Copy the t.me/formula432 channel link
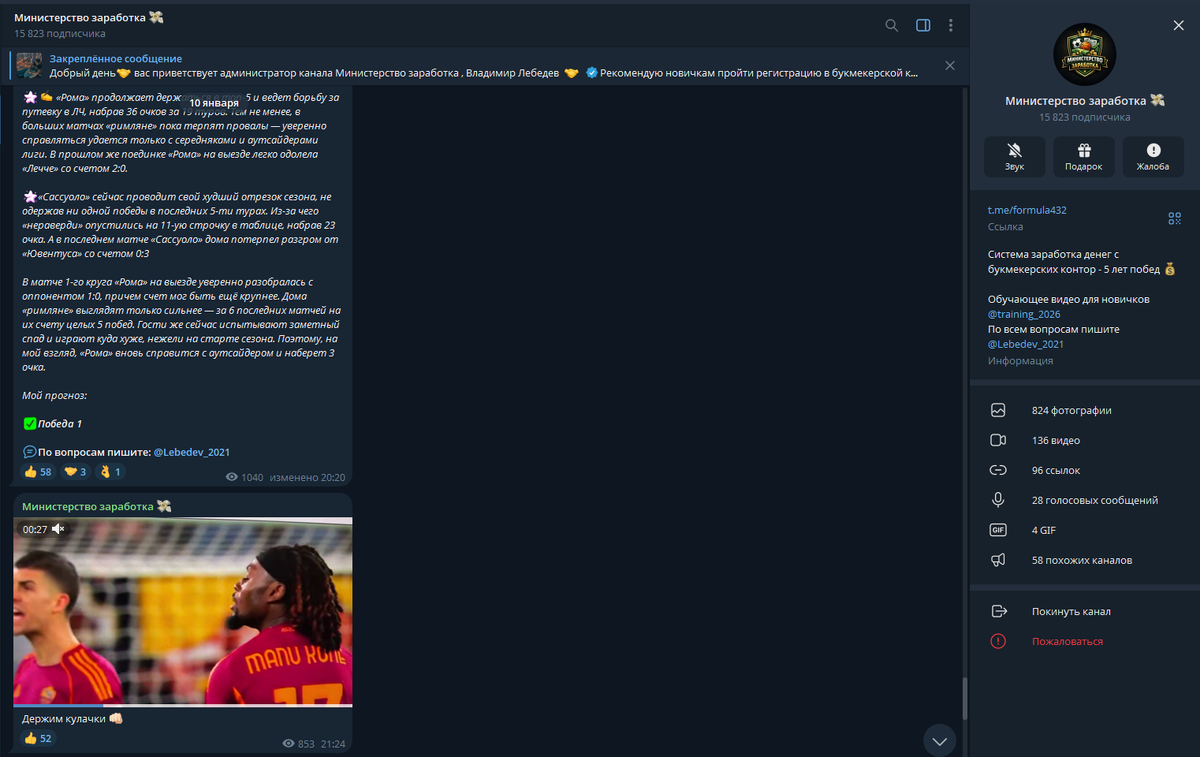1200x757 pixels. (1027, 210)
